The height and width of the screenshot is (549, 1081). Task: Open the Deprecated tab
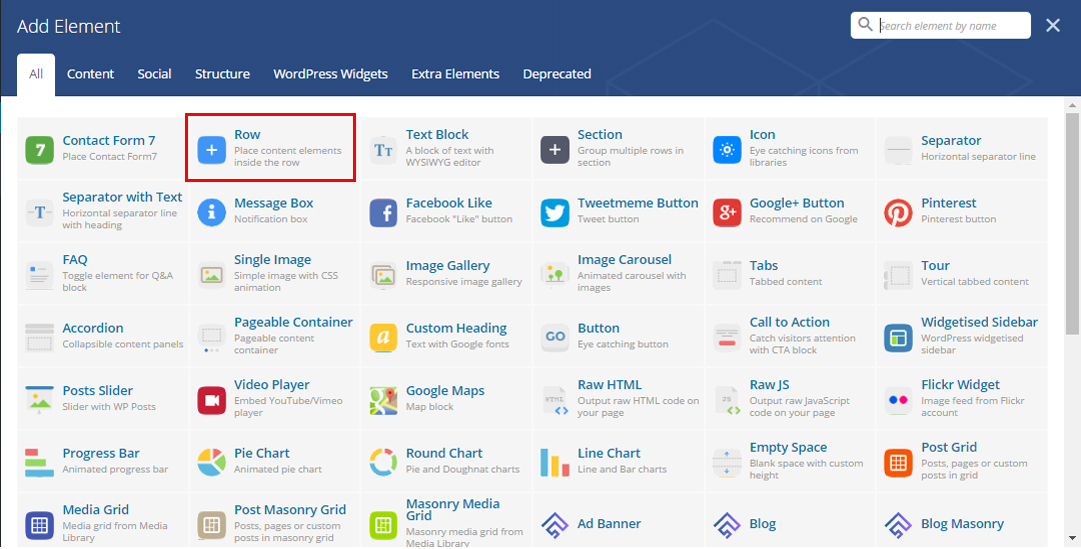557,74
